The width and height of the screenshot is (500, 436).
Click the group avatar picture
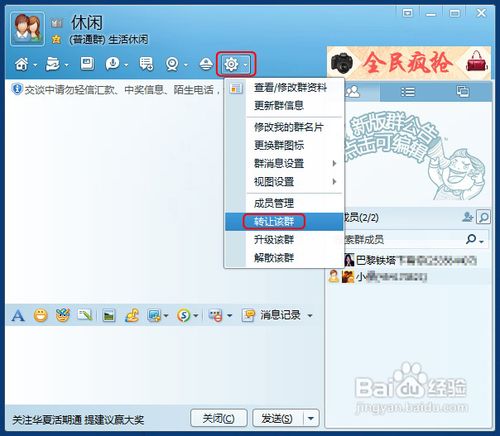27,28
